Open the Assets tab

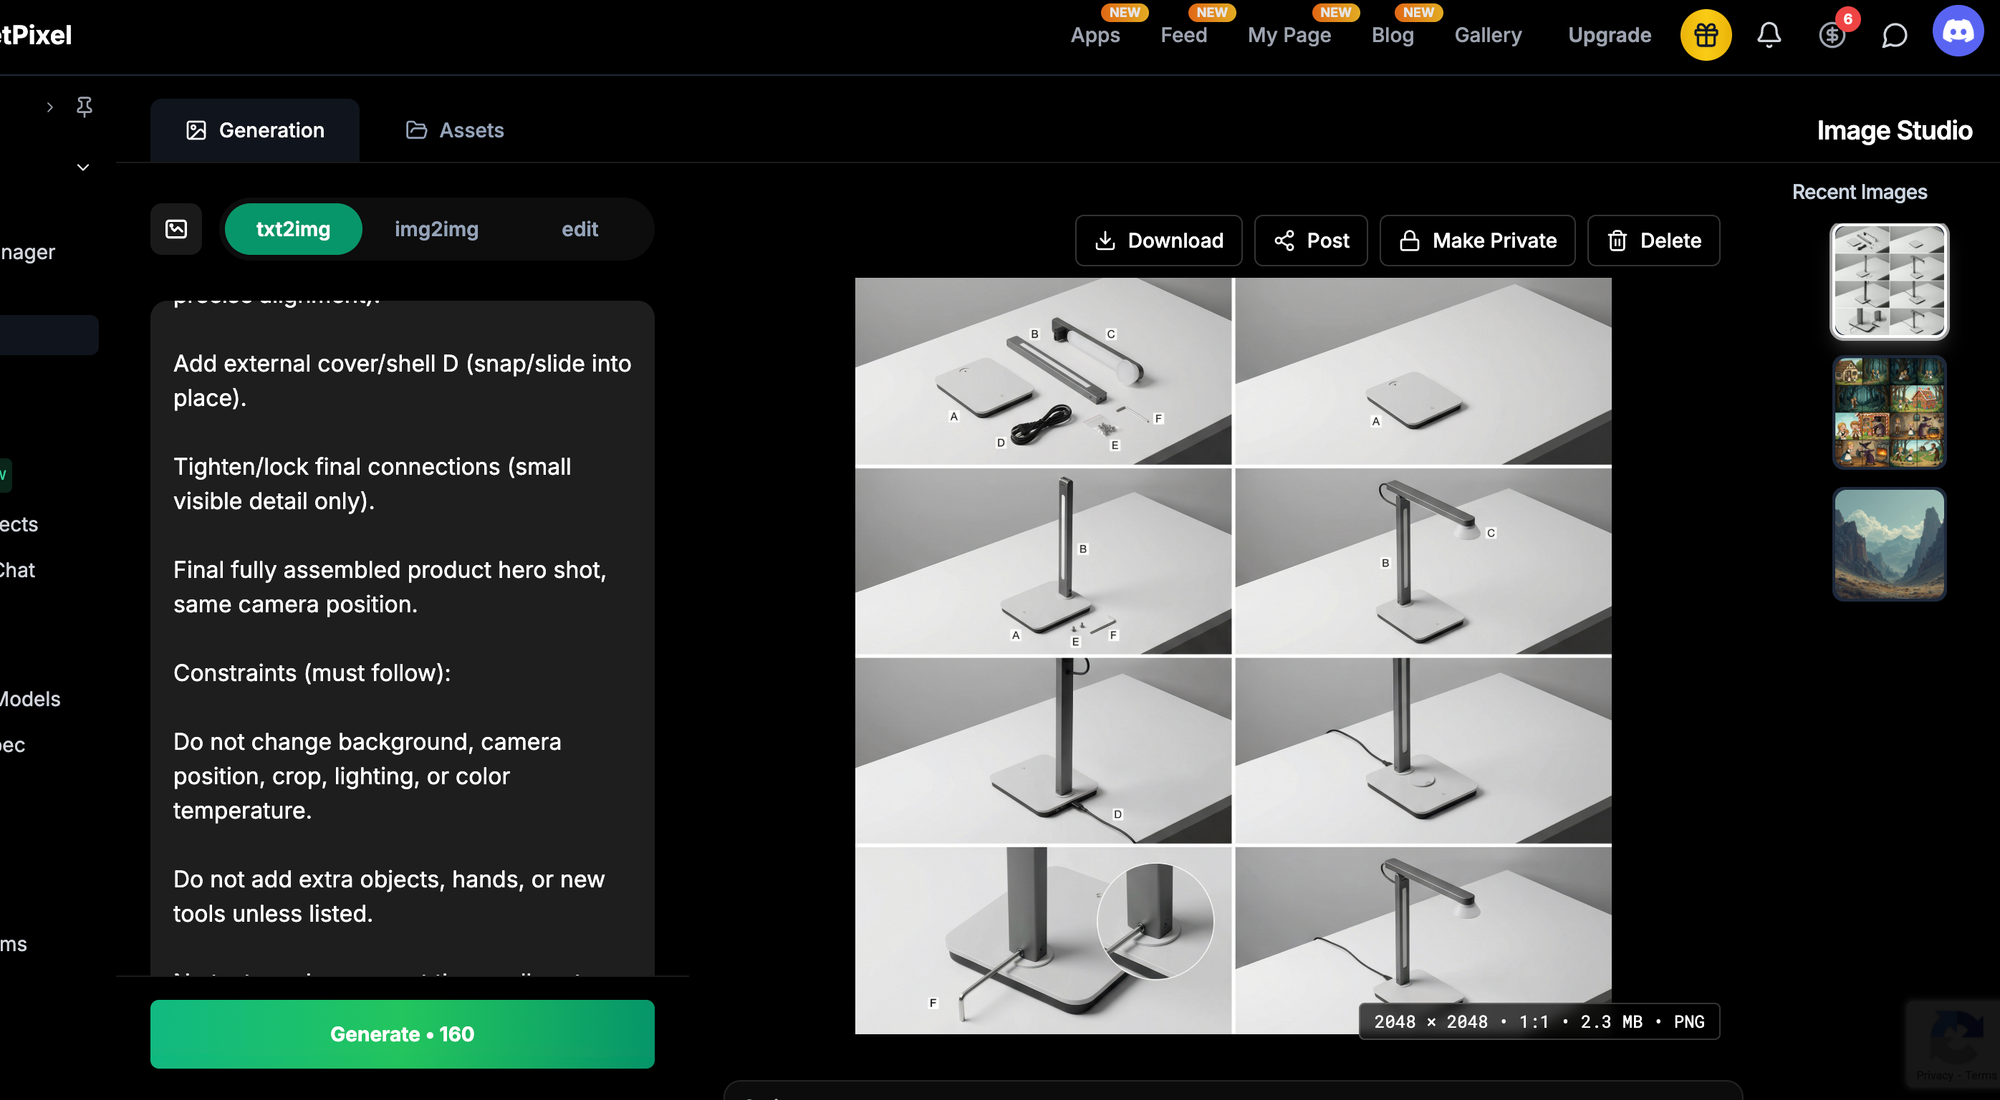click(455, 130)
